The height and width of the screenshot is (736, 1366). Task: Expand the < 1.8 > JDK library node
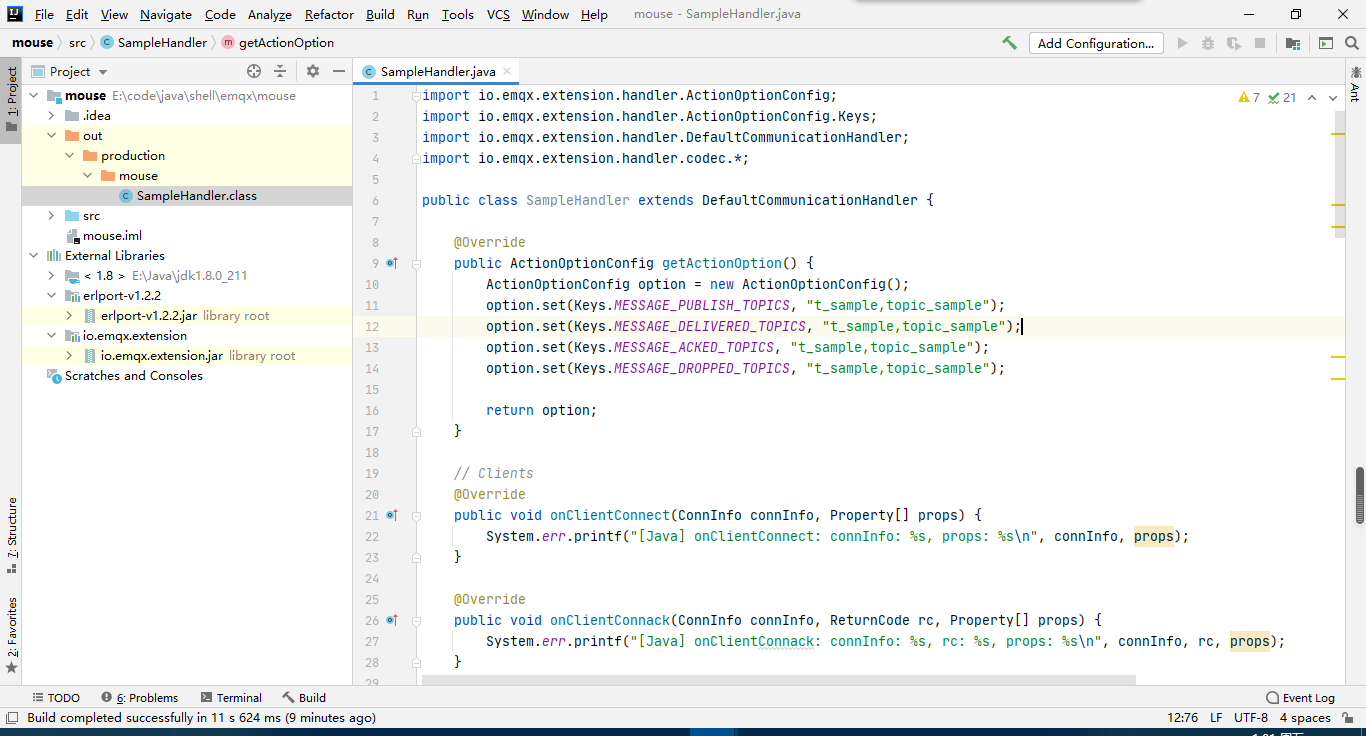(52, 276)
